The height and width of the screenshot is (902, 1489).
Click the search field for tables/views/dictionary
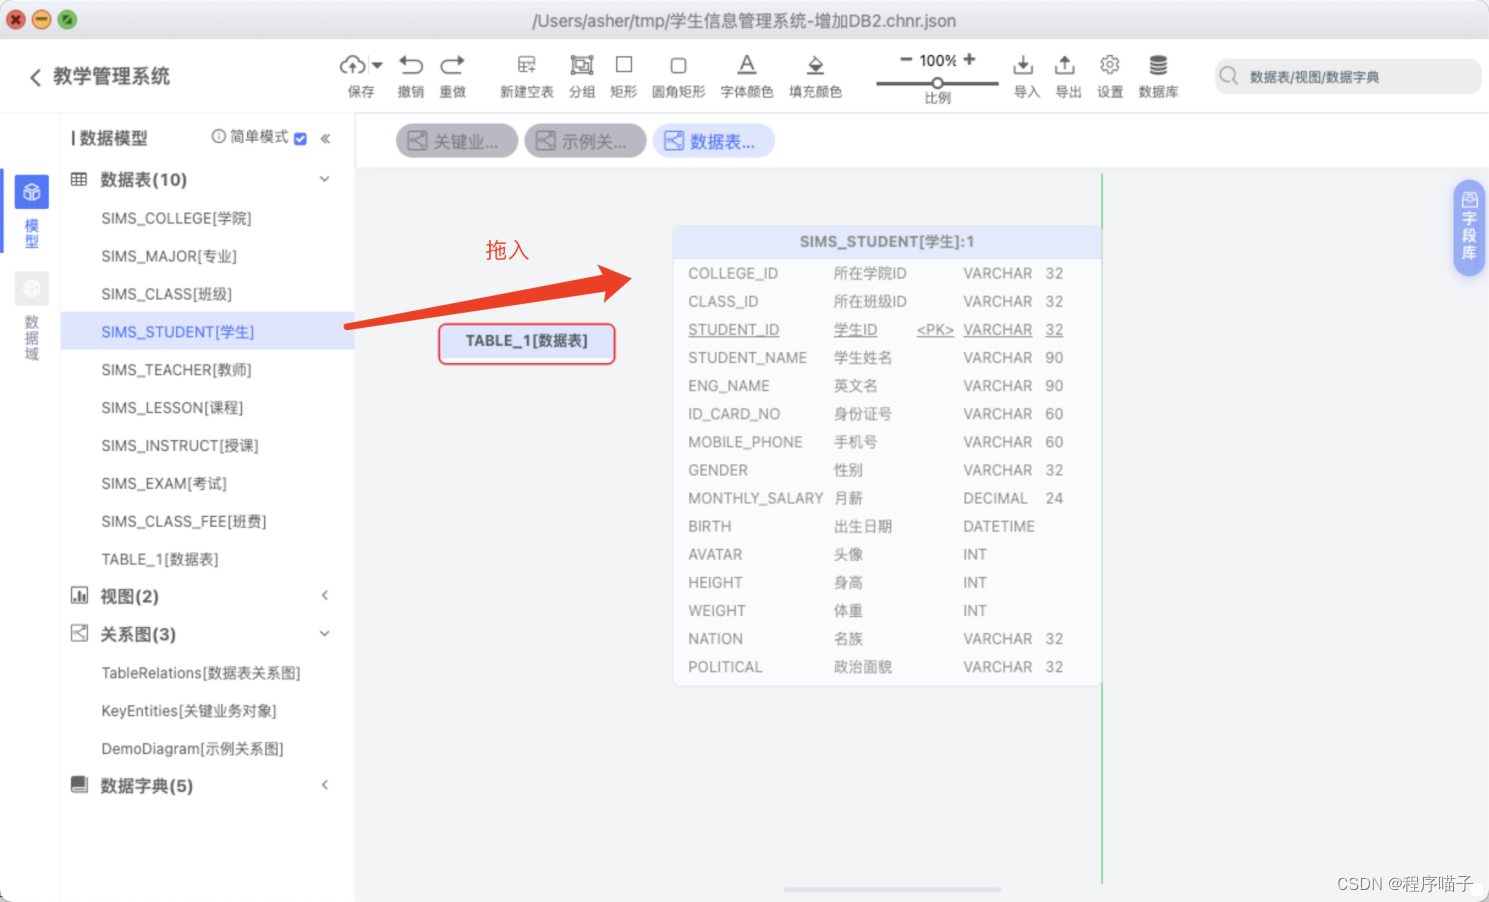pyautogui.click(x=1348, y=77)
